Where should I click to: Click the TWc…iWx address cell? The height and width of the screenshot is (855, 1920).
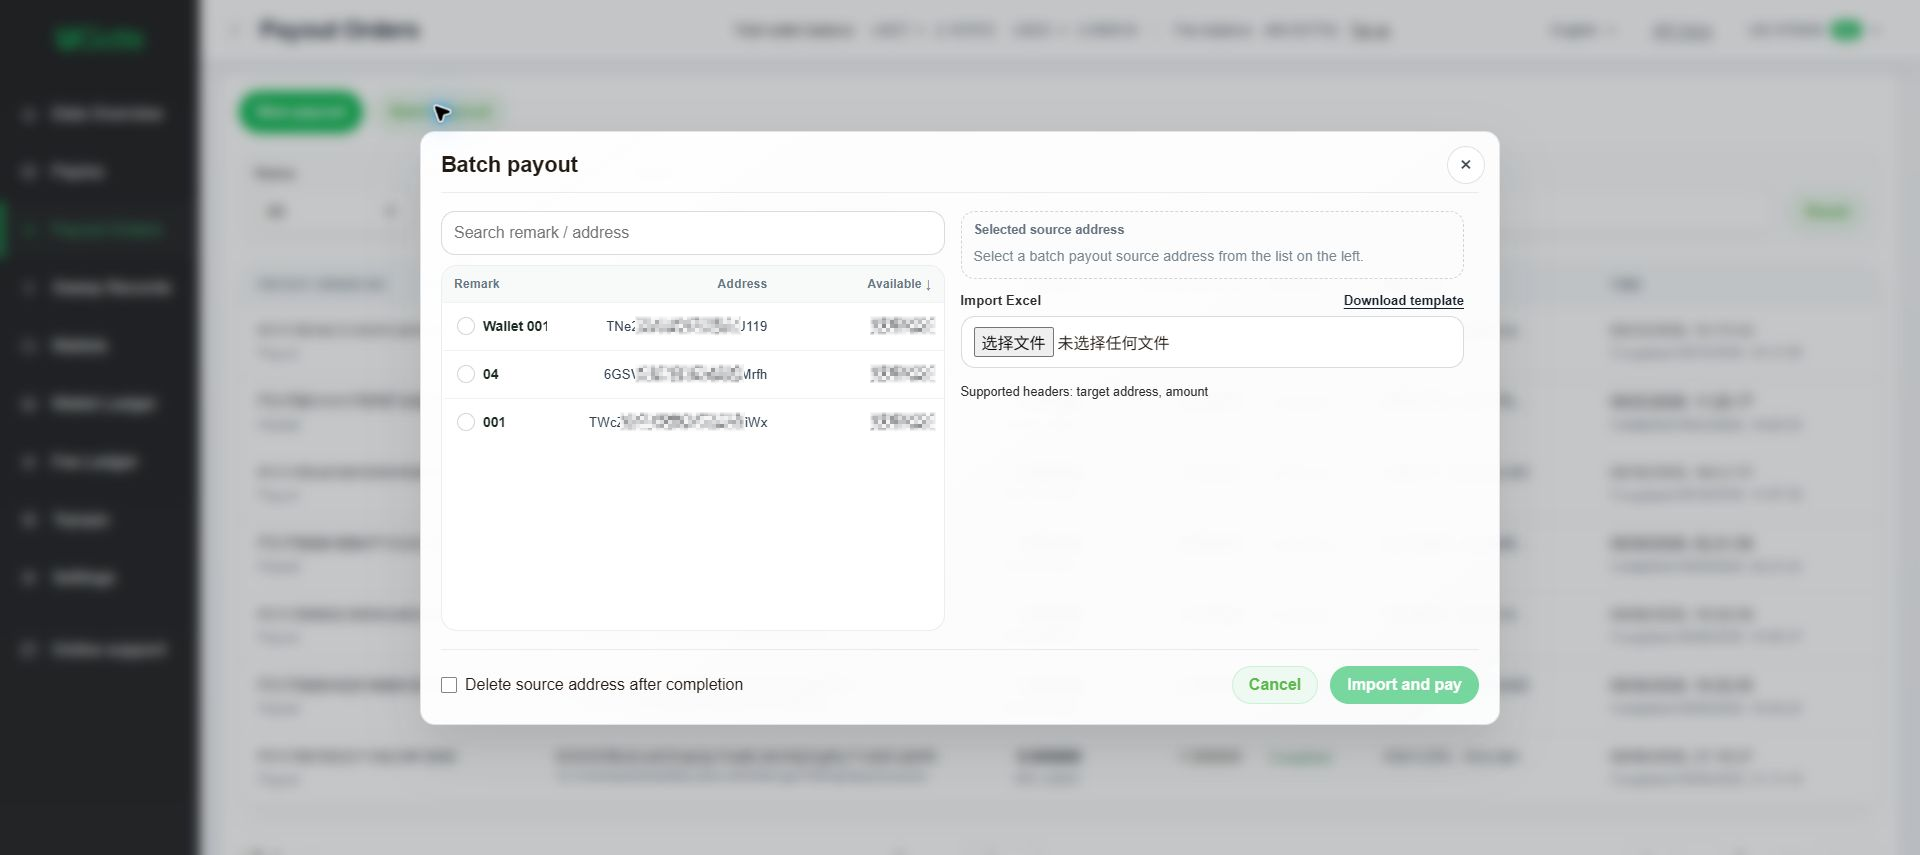[678, 422]
